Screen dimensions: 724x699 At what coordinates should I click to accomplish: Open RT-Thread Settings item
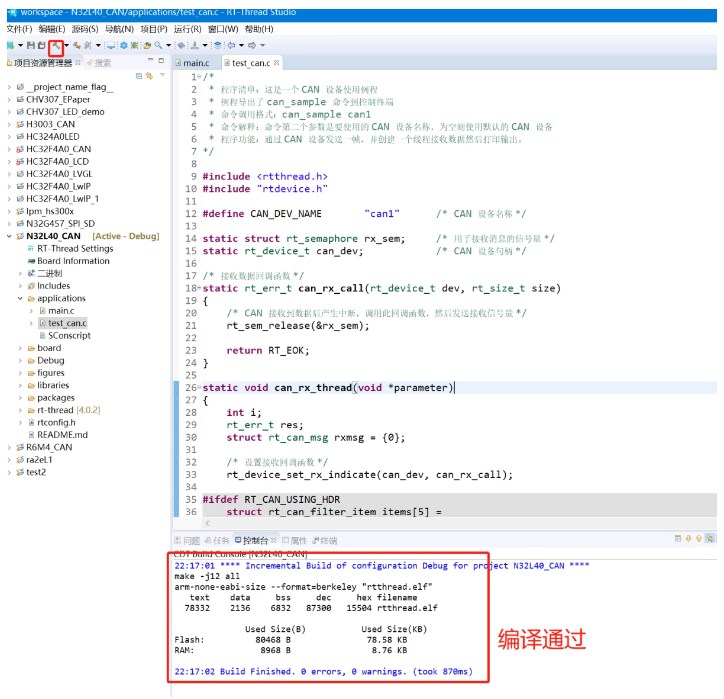[x=71, y=248]
